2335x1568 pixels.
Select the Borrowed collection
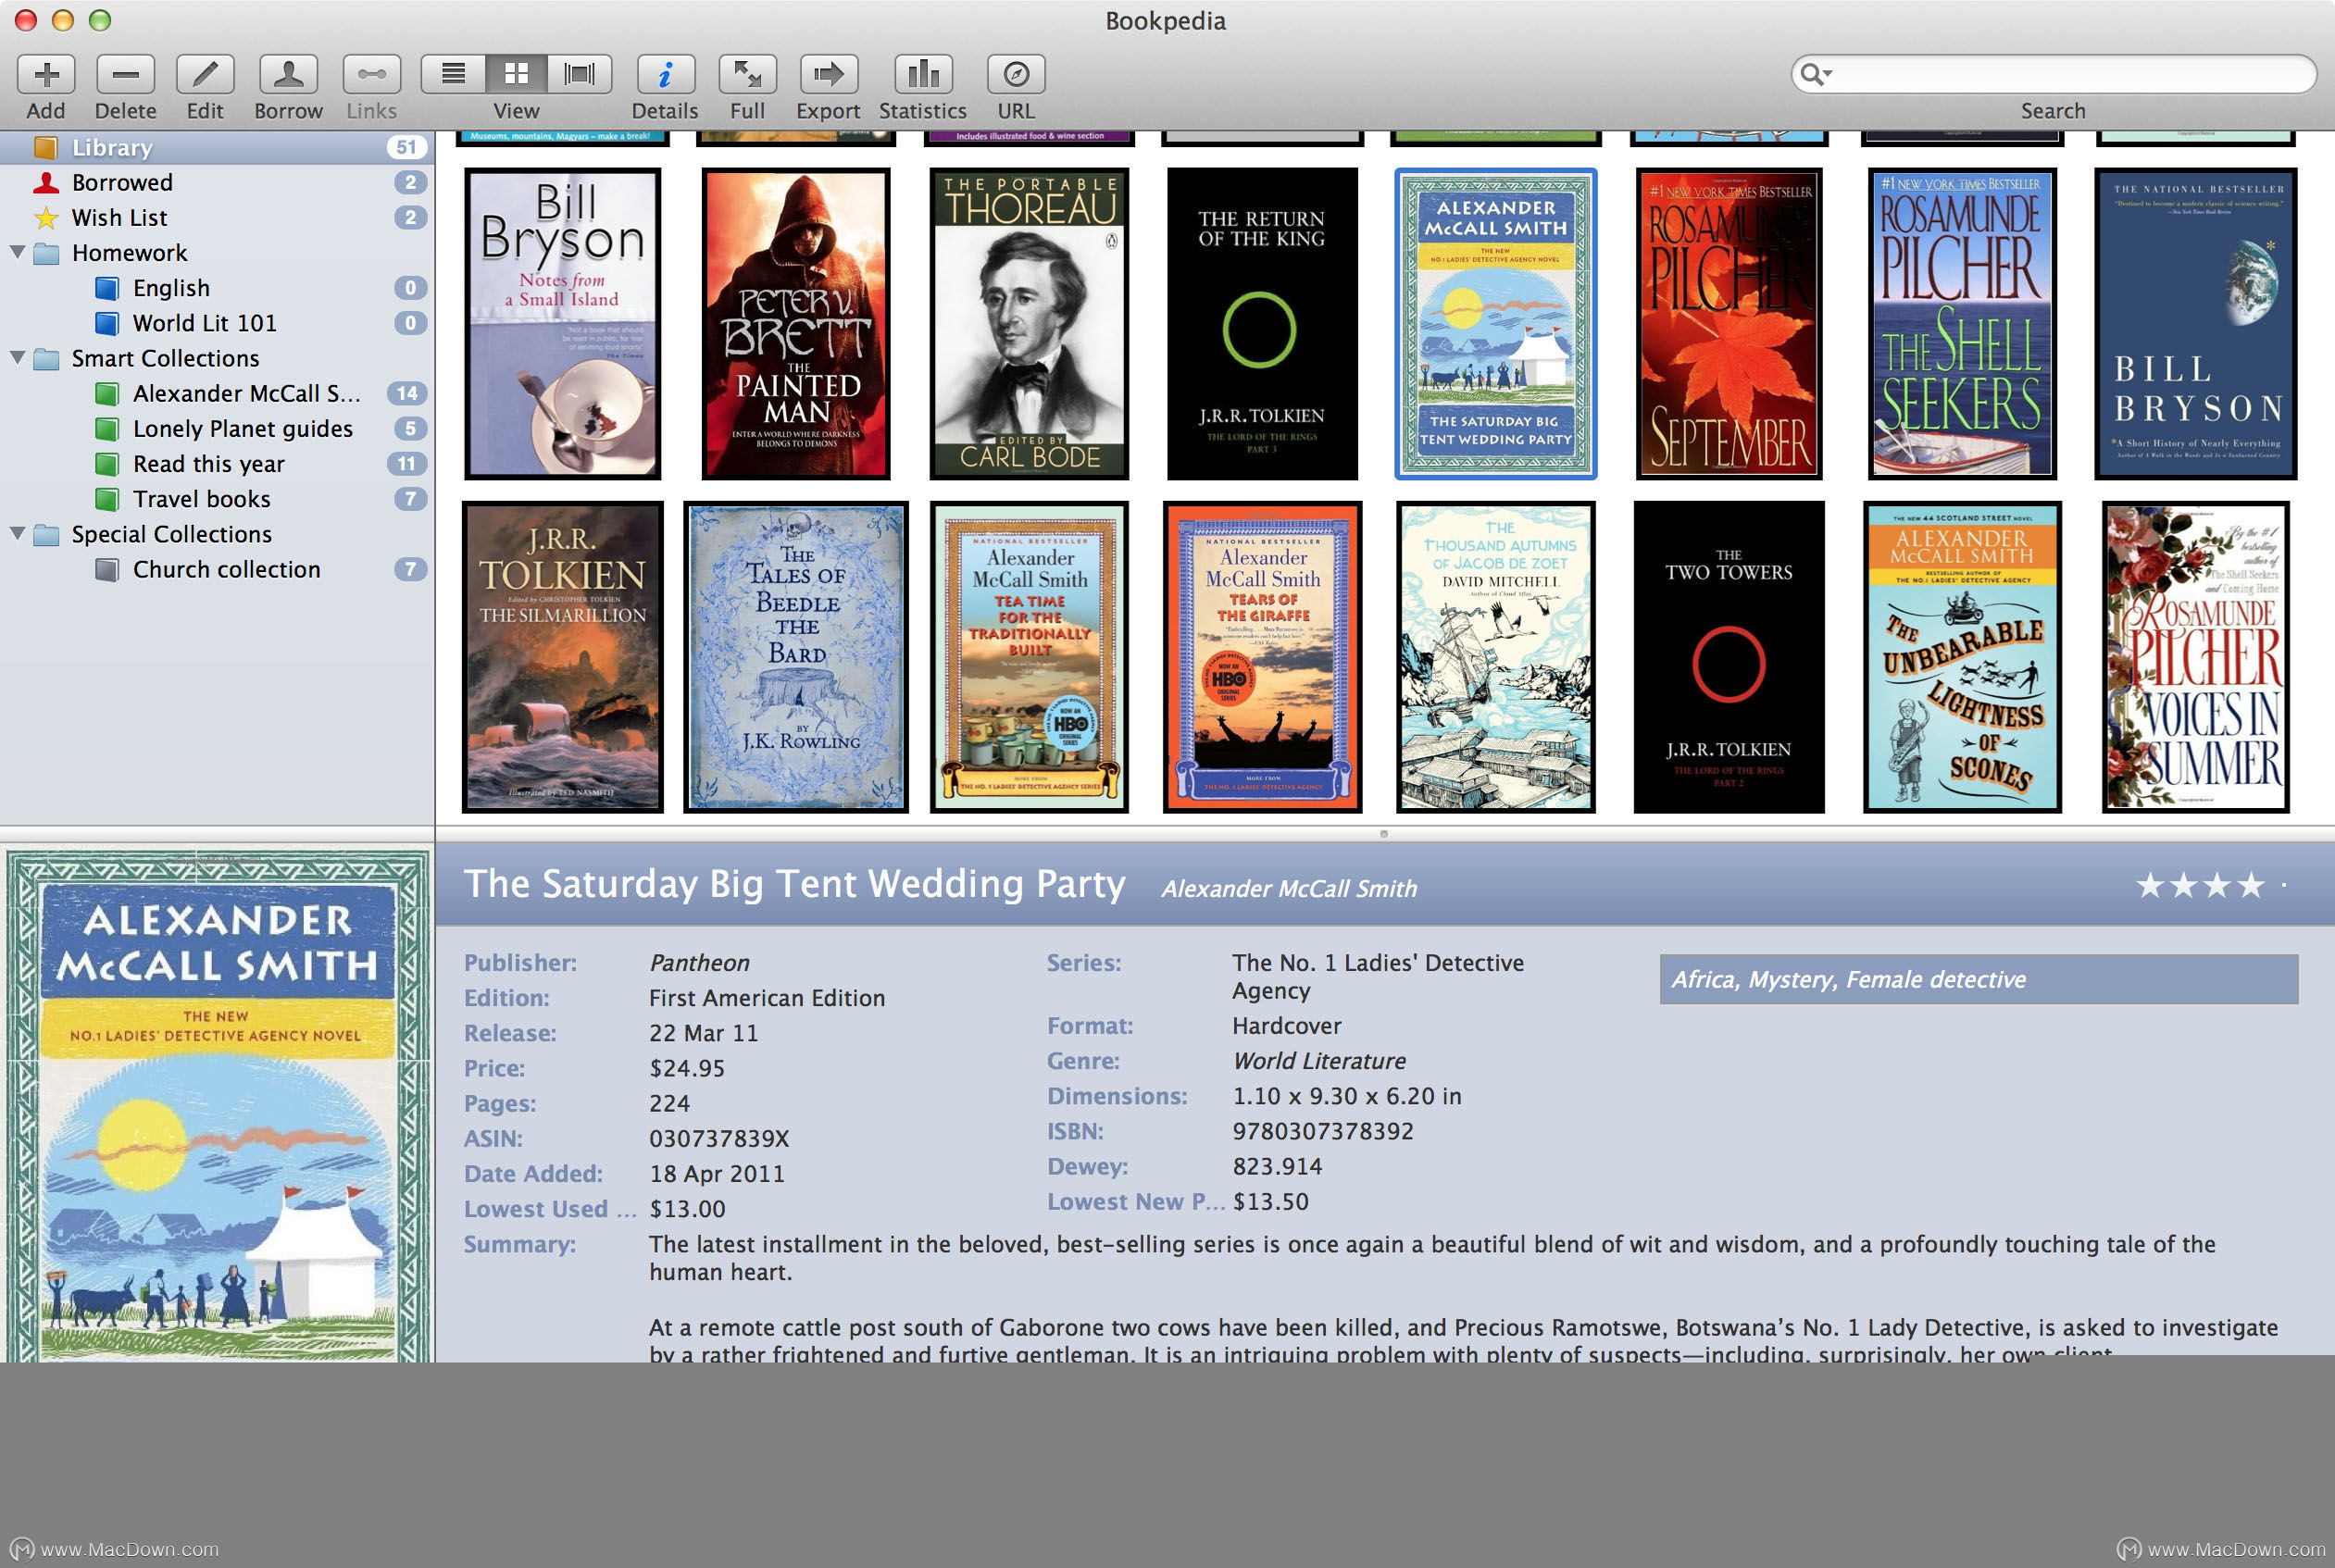coord(217,182)
